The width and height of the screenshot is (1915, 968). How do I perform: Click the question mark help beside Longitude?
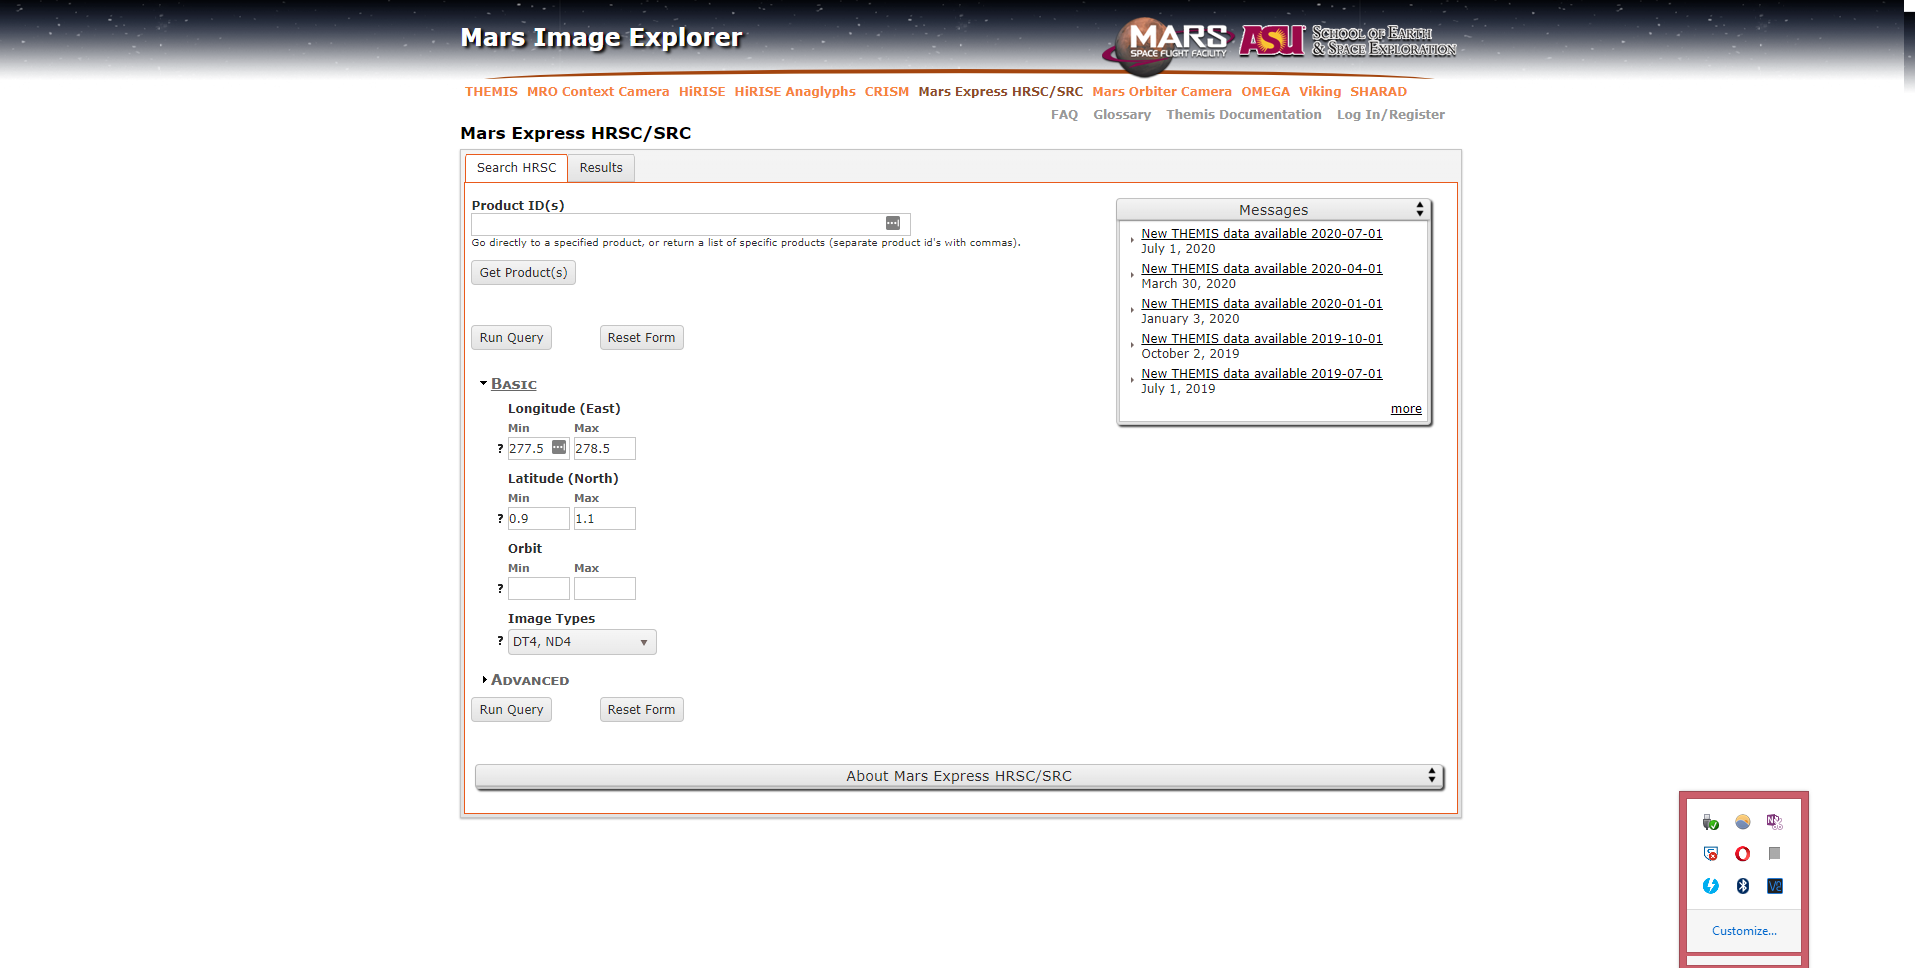500,449
